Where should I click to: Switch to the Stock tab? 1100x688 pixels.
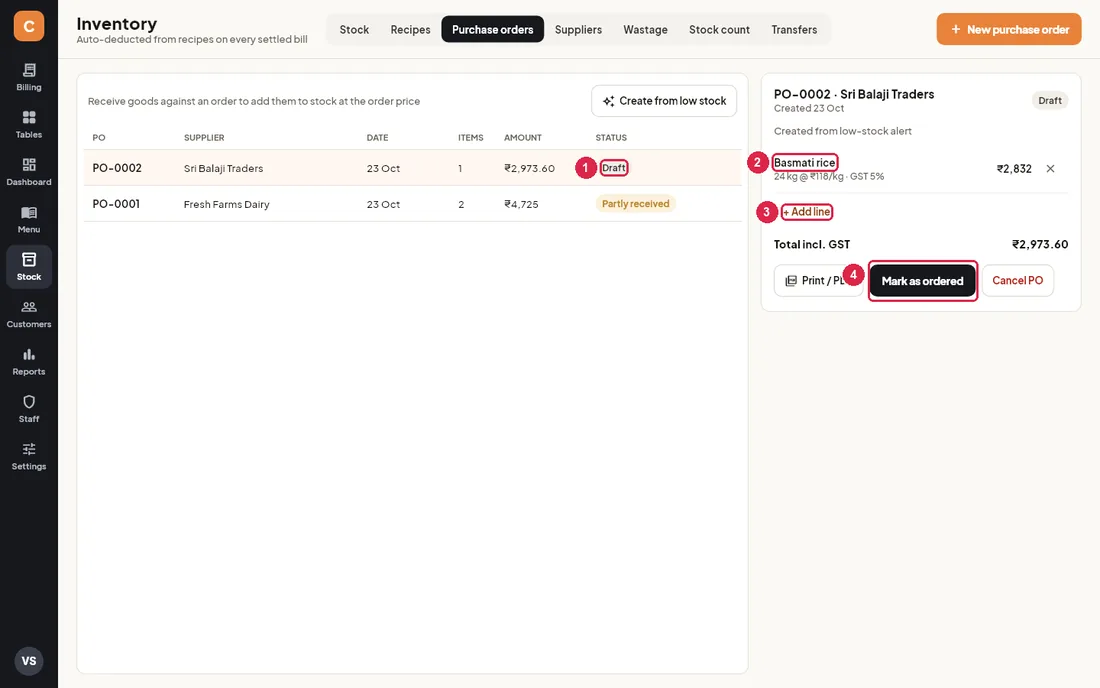tap(354, 29)
